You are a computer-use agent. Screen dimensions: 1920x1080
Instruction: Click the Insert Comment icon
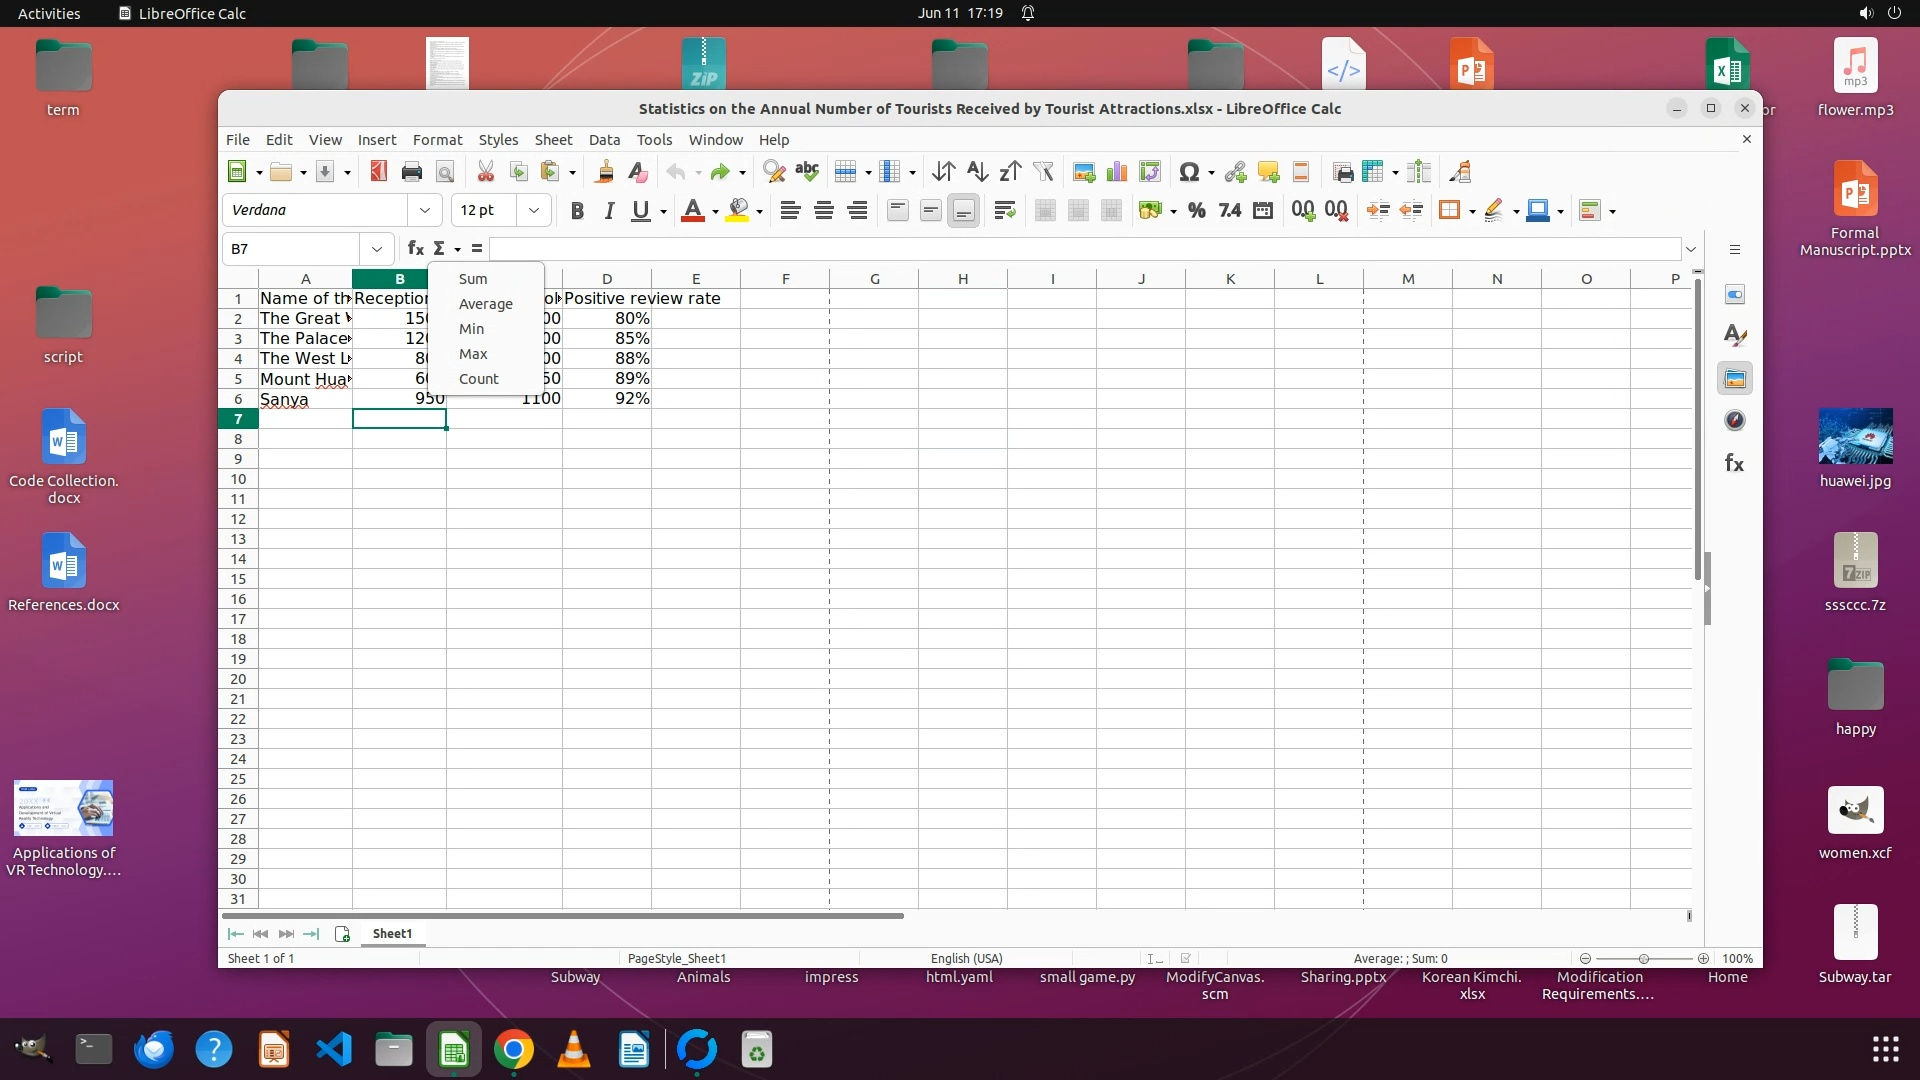[x=1268, y=172]
